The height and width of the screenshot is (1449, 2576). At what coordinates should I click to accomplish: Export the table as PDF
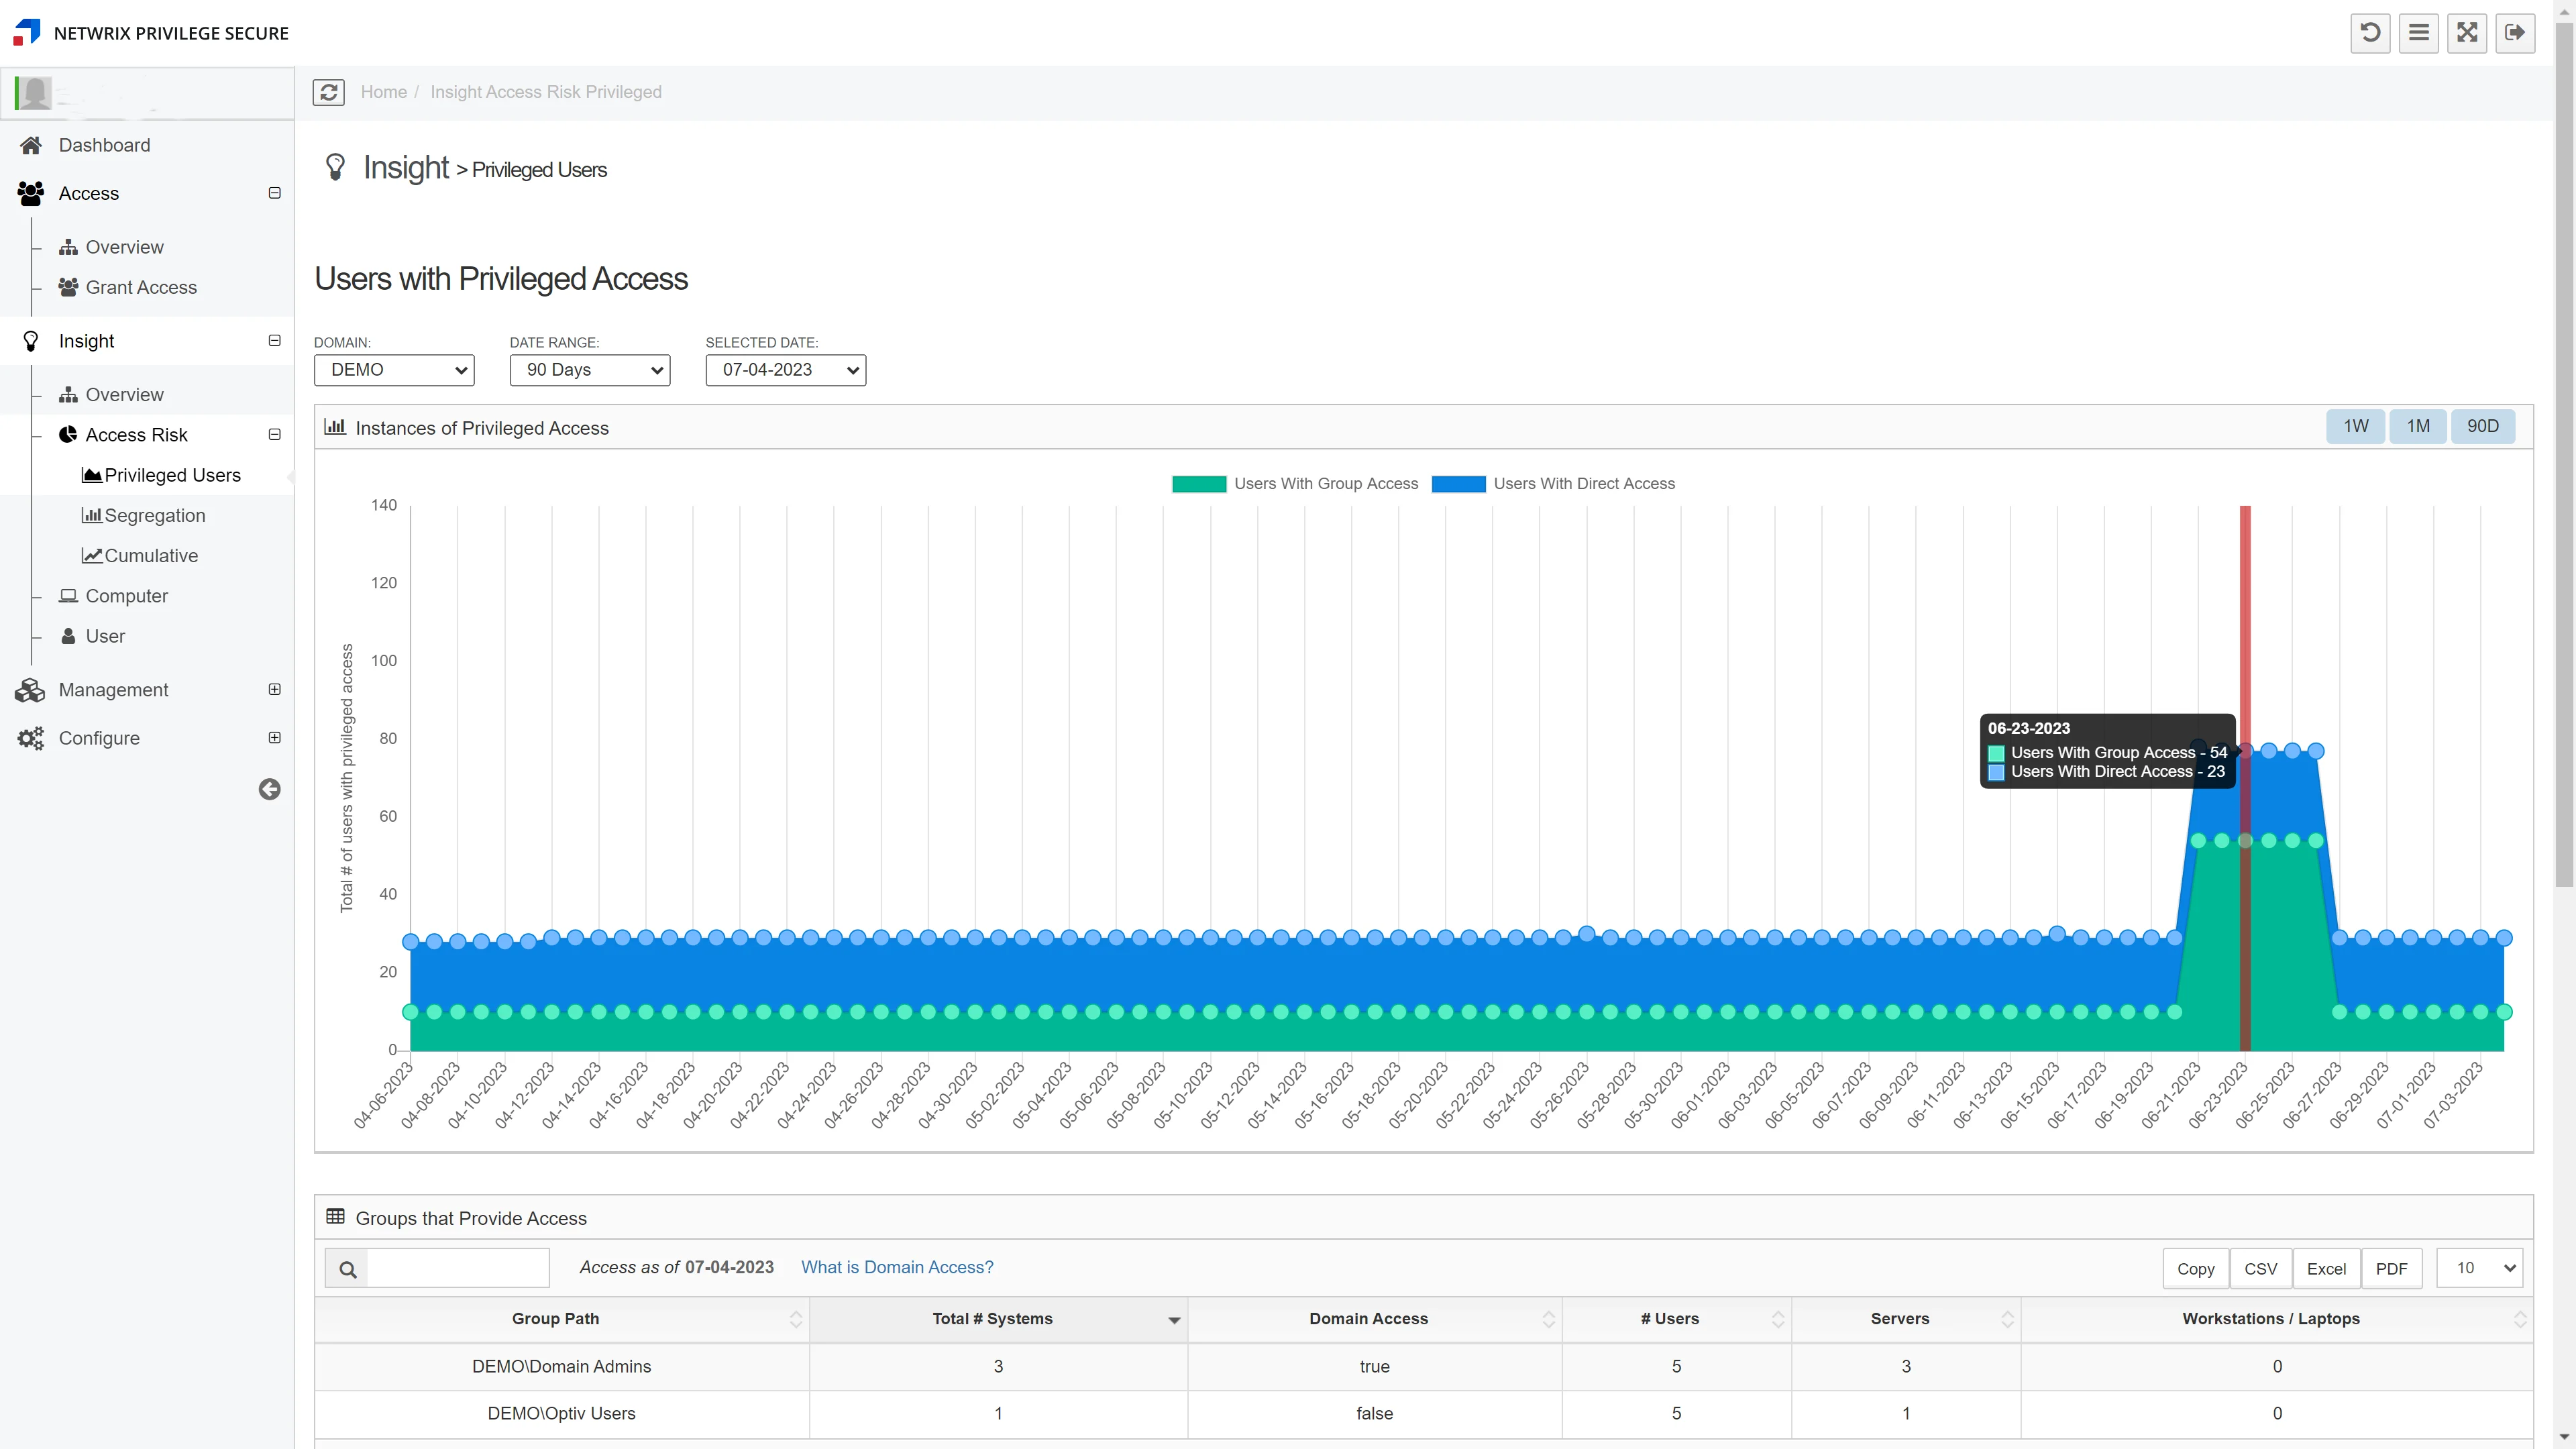2391,1268
